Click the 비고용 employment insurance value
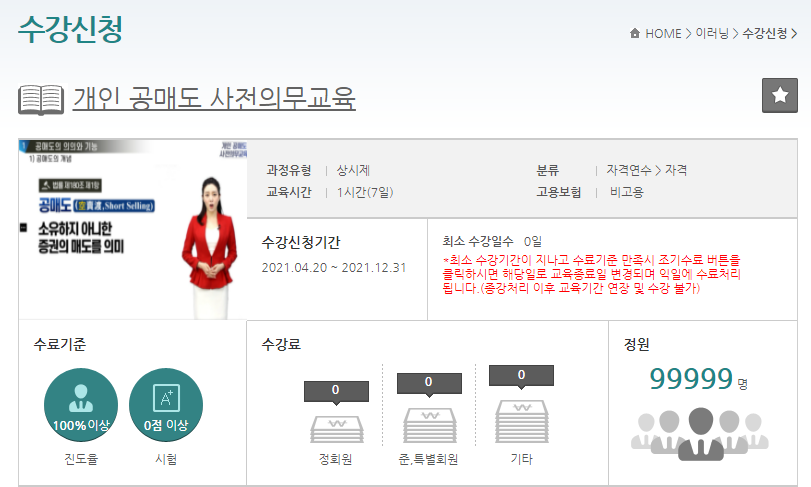 626,192
